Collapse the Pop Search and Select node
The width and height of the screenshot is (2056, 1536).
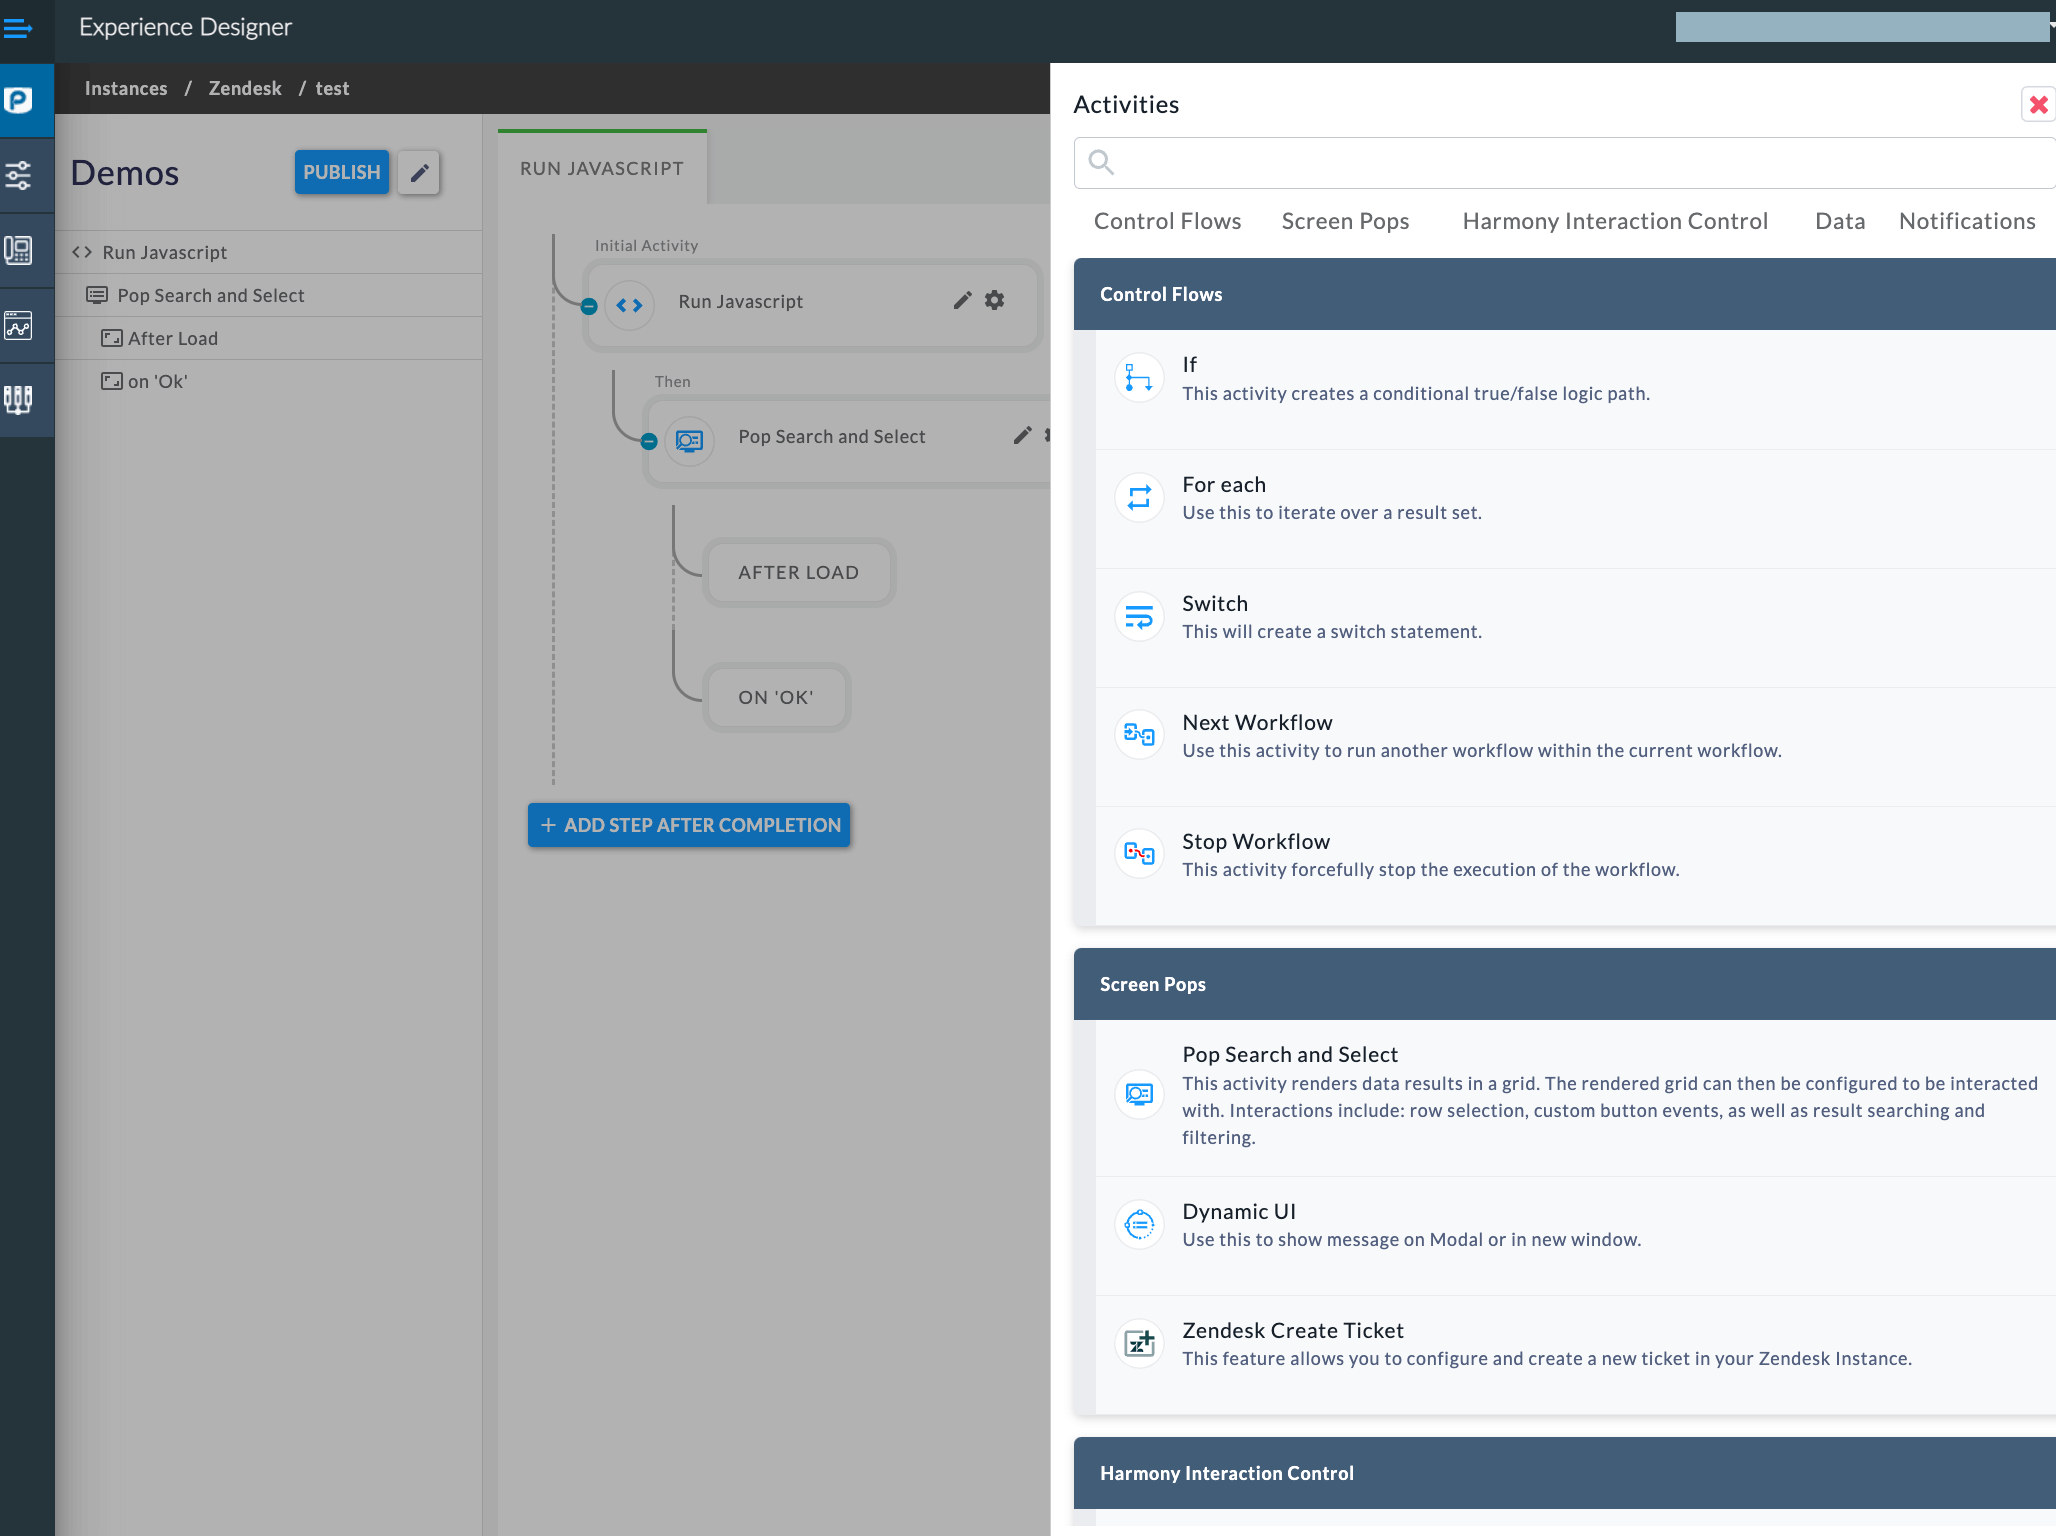(648, 441)
